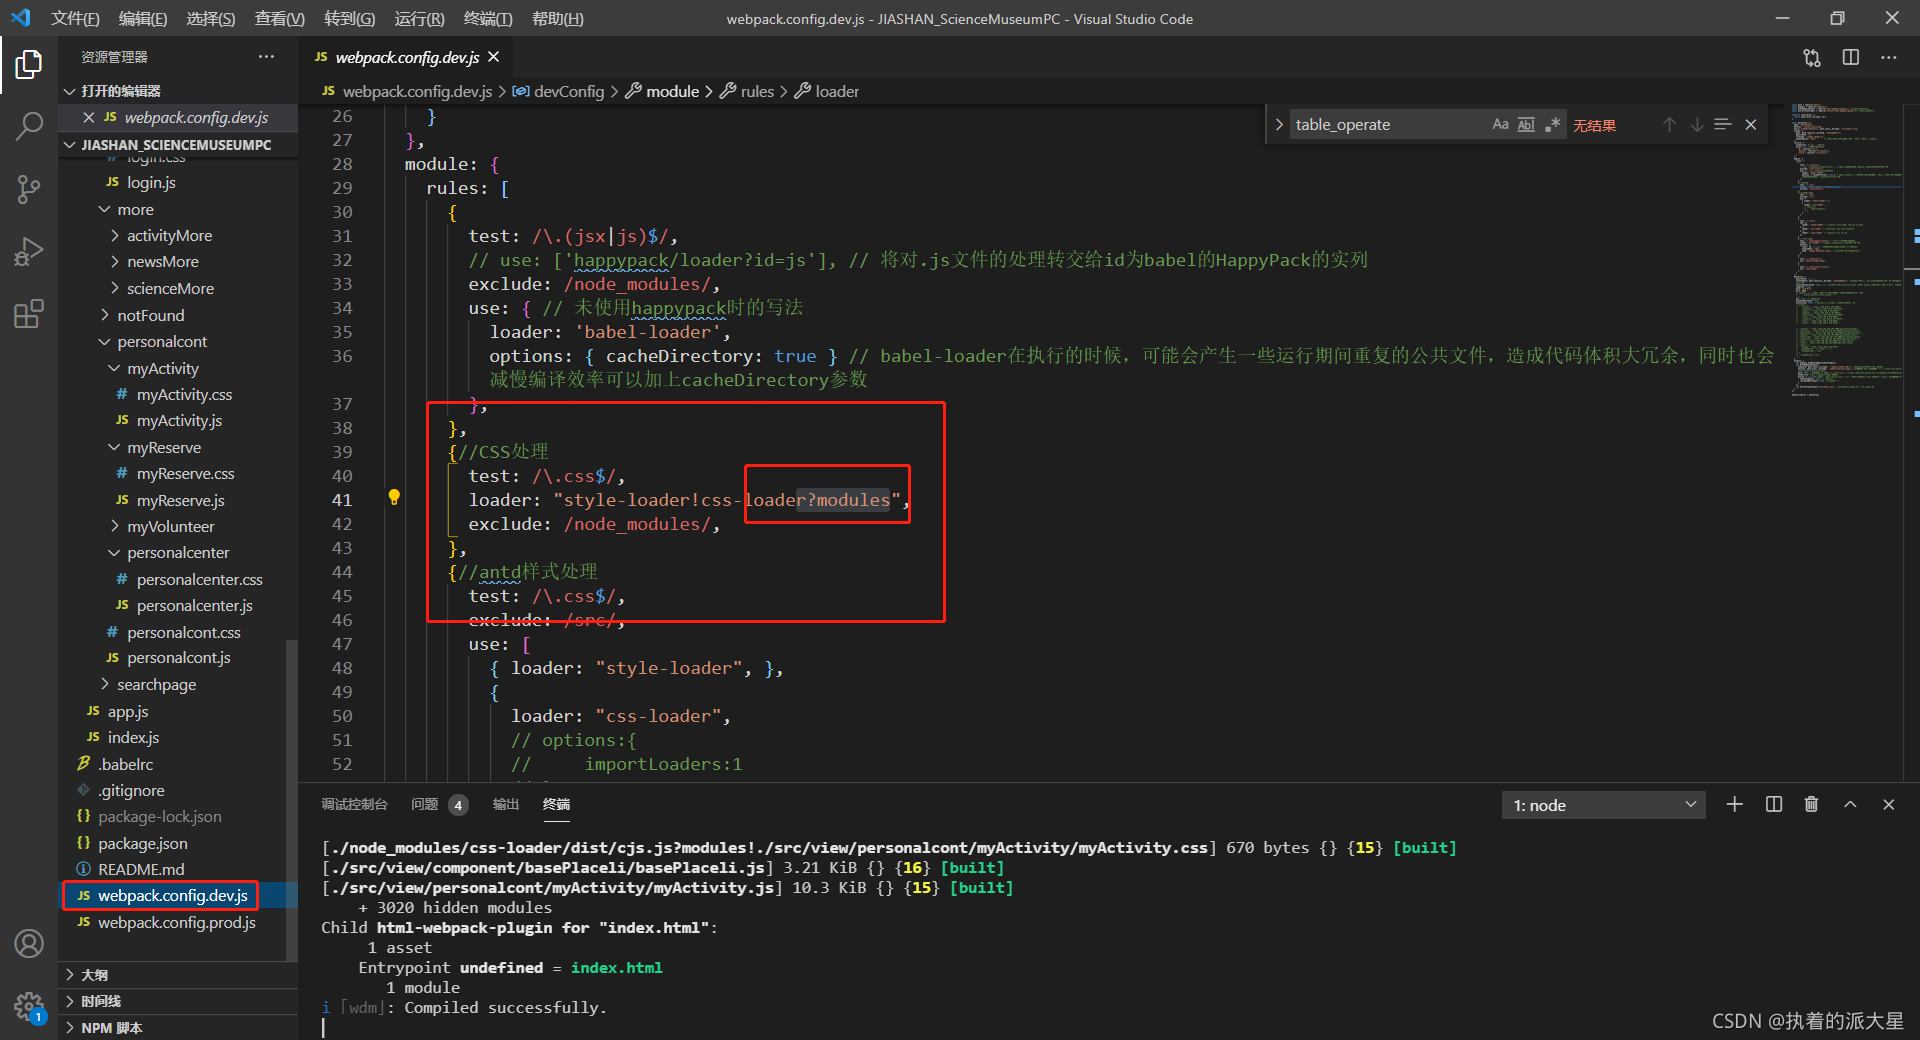Viewport: 1920px width, 1040px height.
Task: Toggle Use Regular Expression in find widget
Action: click(1552, 125)
